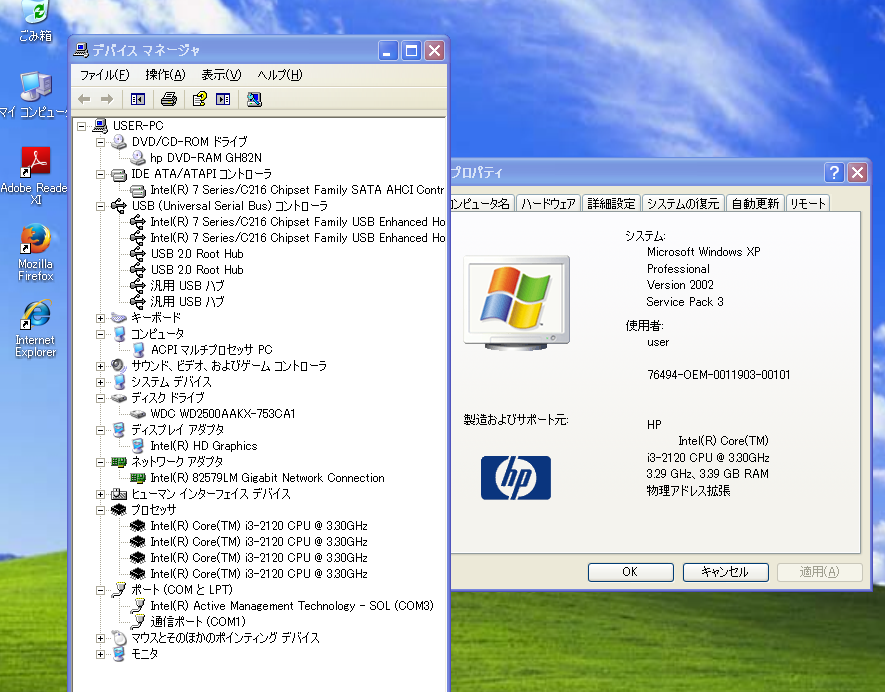This screenshot has height=692, width=885.
Task: Maximize the デバイス マネージャ window
Action: tap(411, 51)
